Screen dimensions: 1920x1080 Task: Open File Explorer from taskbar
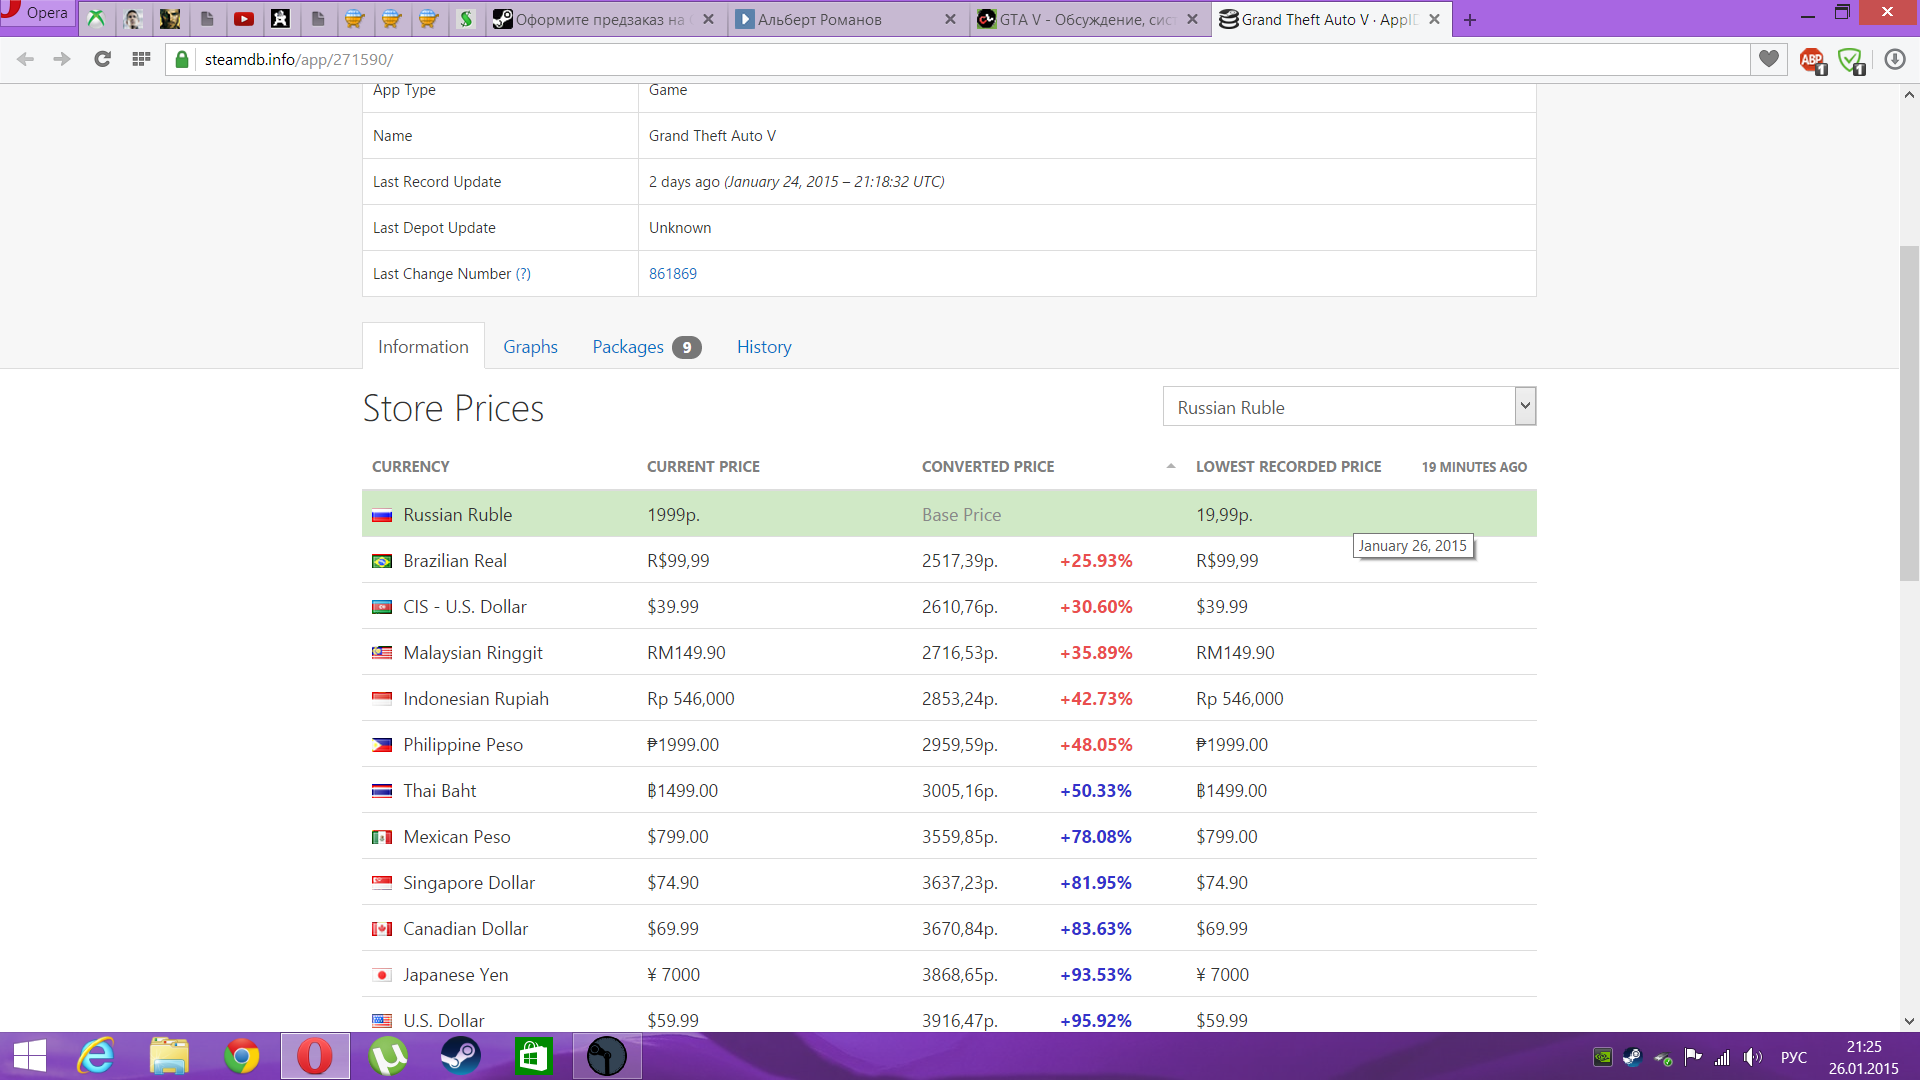click(169, 1056)
